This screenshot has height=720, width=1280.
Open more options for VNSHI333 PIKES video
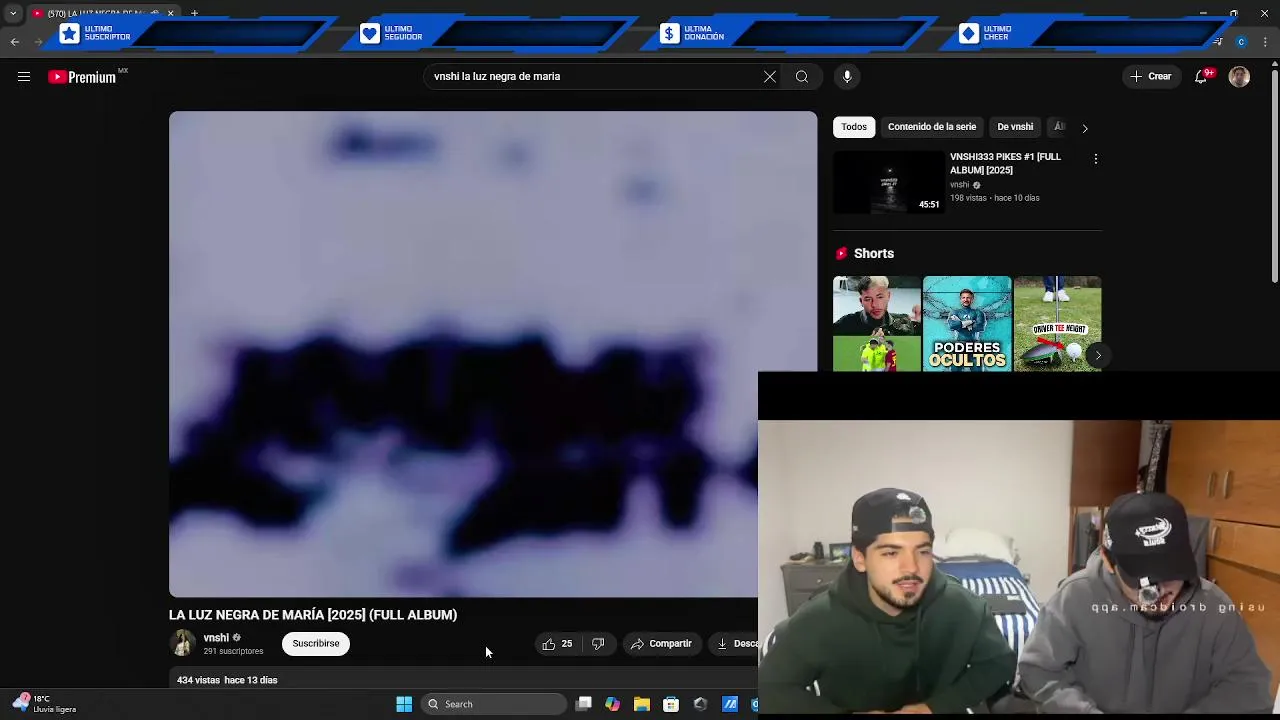click(x=1095, y=159)
